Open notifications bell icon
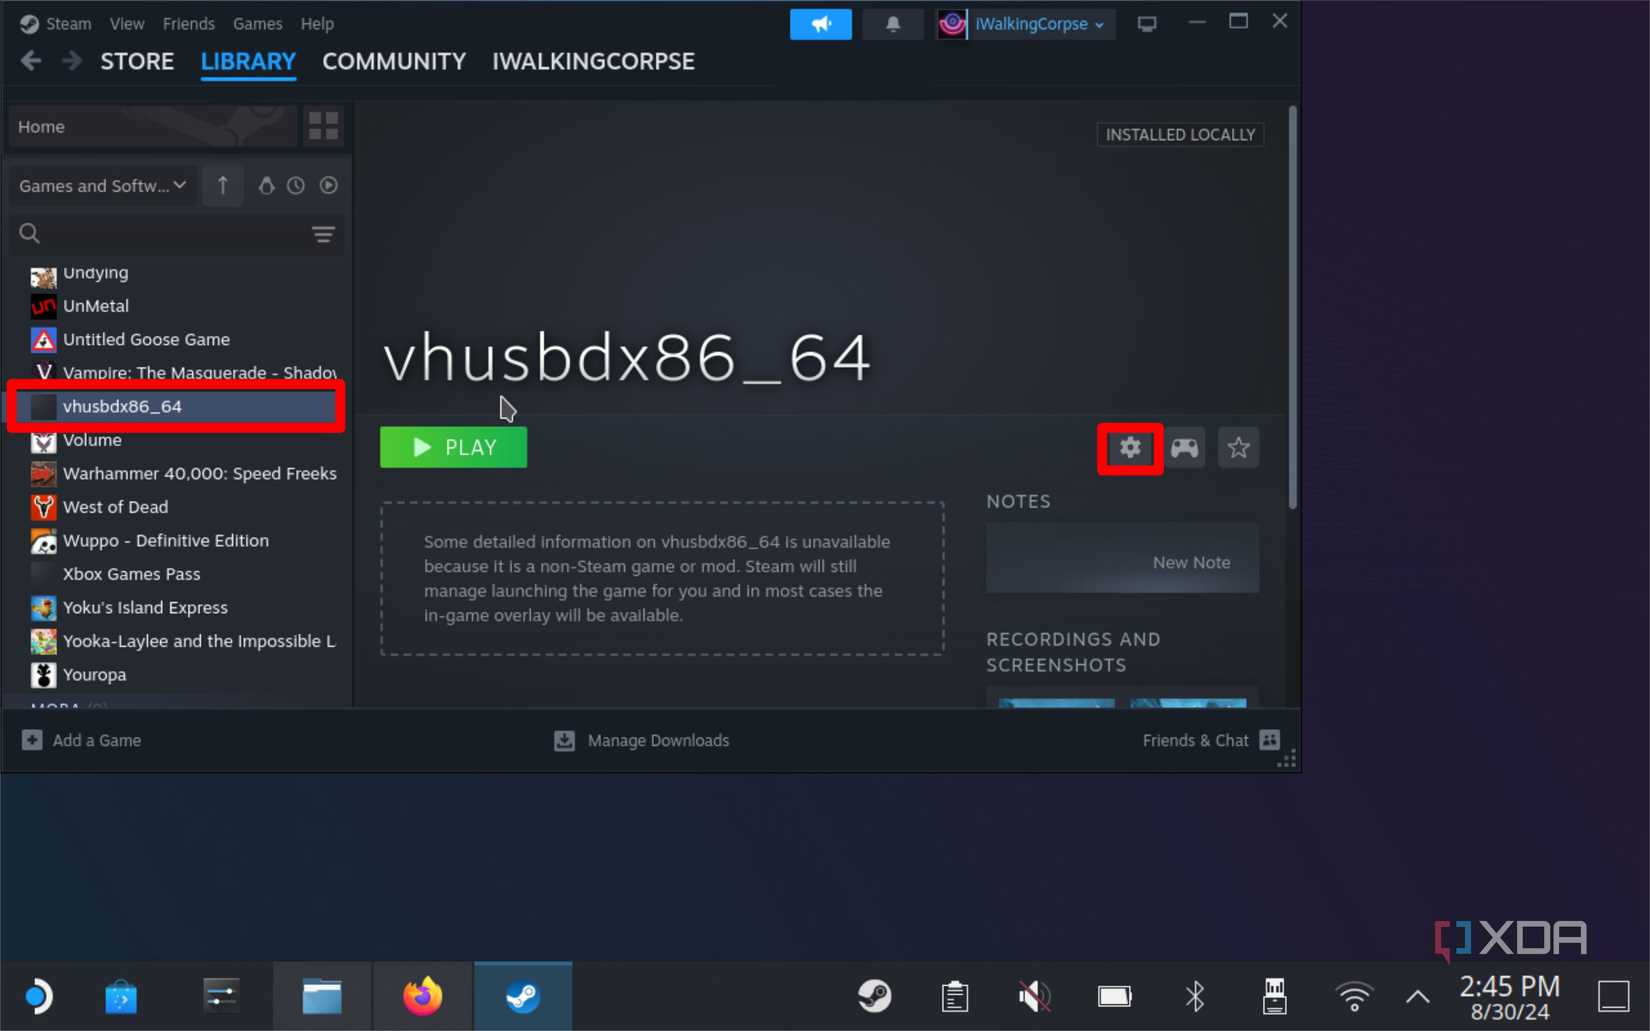The height and width of the screenshot is (1031, 1650). [891, 23]
